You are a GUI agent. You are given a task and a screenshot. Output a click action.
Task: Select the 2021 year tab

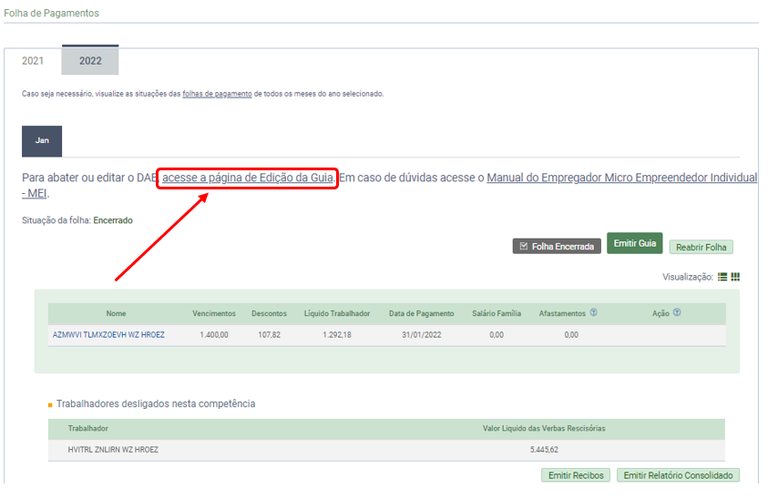[33, 61]
